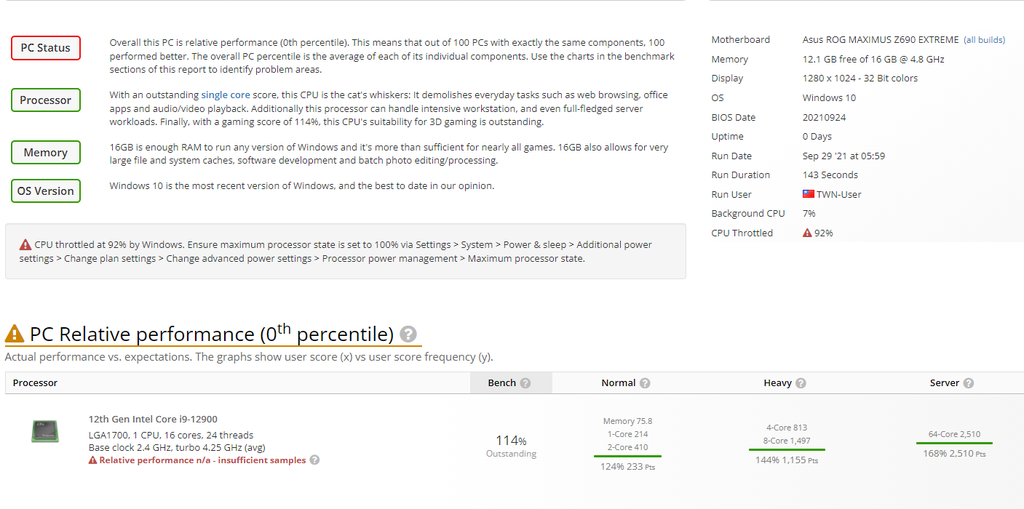Image resolution: width=1024 pixels, height=509 pixels.
Task: Click the question mark beside Server
Action: point(968,383)
